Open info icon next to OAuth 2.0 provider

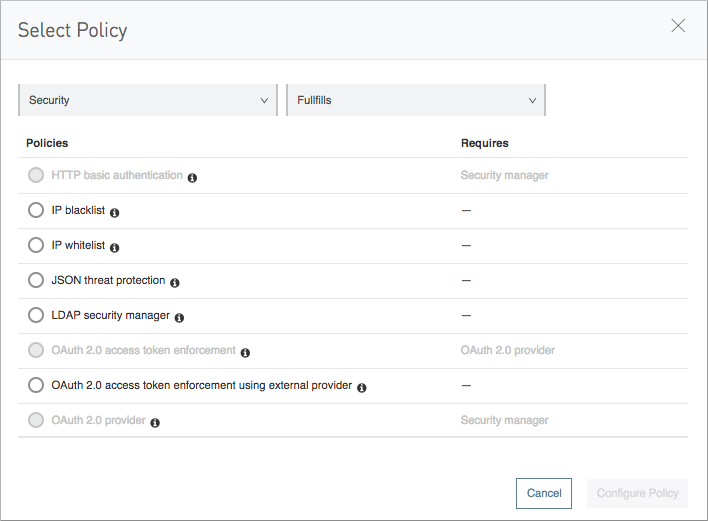pos(155,422)
